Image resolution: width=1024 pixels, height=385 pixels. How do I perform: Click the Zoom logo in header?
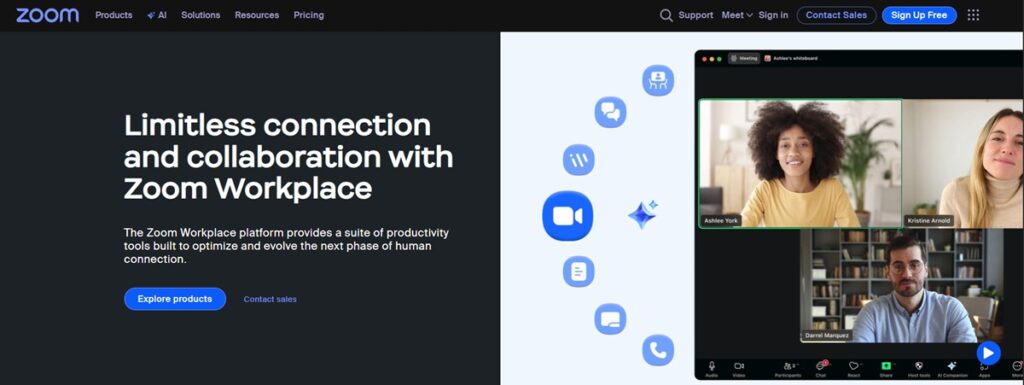point(48,15)
